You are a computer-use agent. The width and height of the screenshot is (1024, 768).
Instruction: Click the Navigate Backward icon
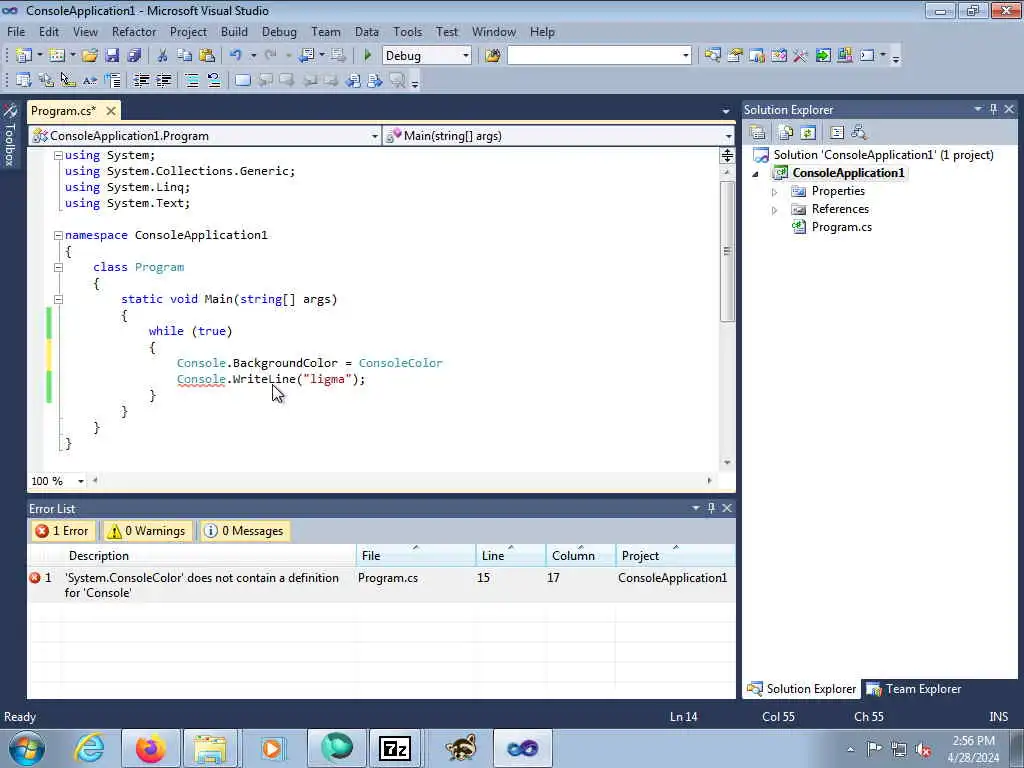[x=306, y=56]
